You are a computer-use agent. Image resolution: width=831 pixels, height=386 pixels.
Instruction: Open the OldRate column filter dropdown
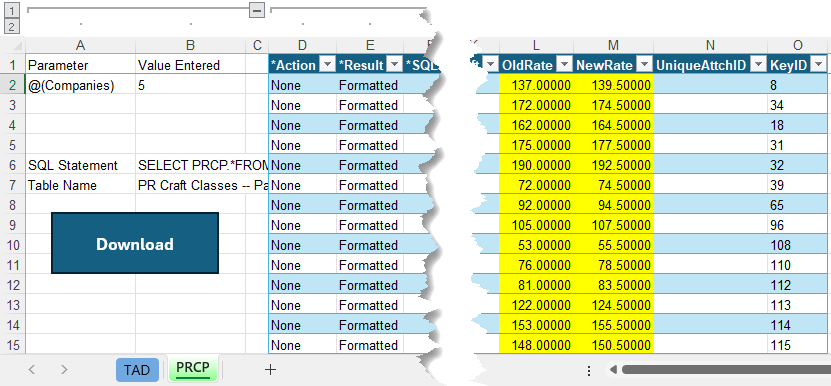point(565,65)
